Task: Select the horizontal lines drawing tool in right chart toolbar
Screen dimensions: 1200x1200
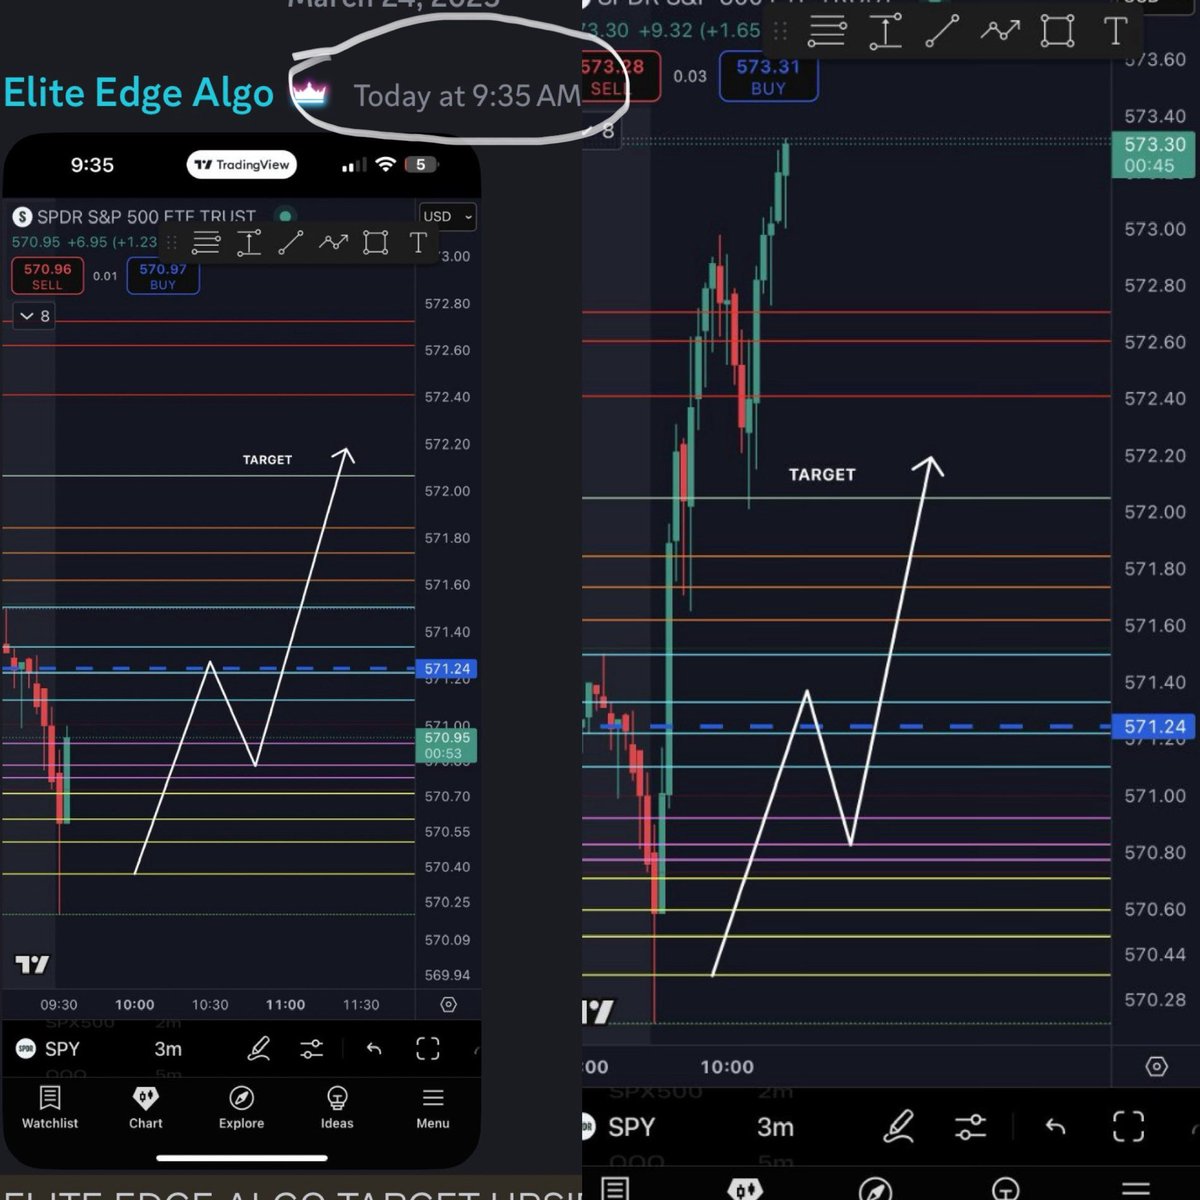Action: (x=826, y=32)
